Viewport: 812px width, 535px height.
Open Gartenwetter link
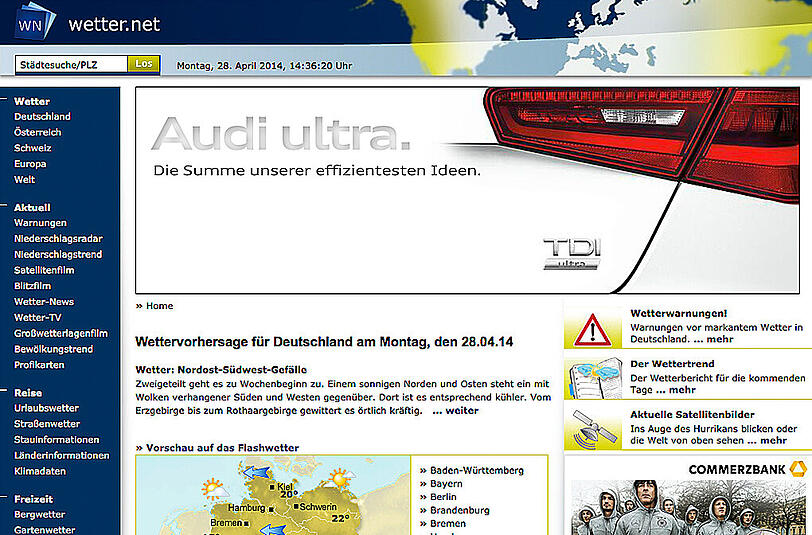(45, 530)
